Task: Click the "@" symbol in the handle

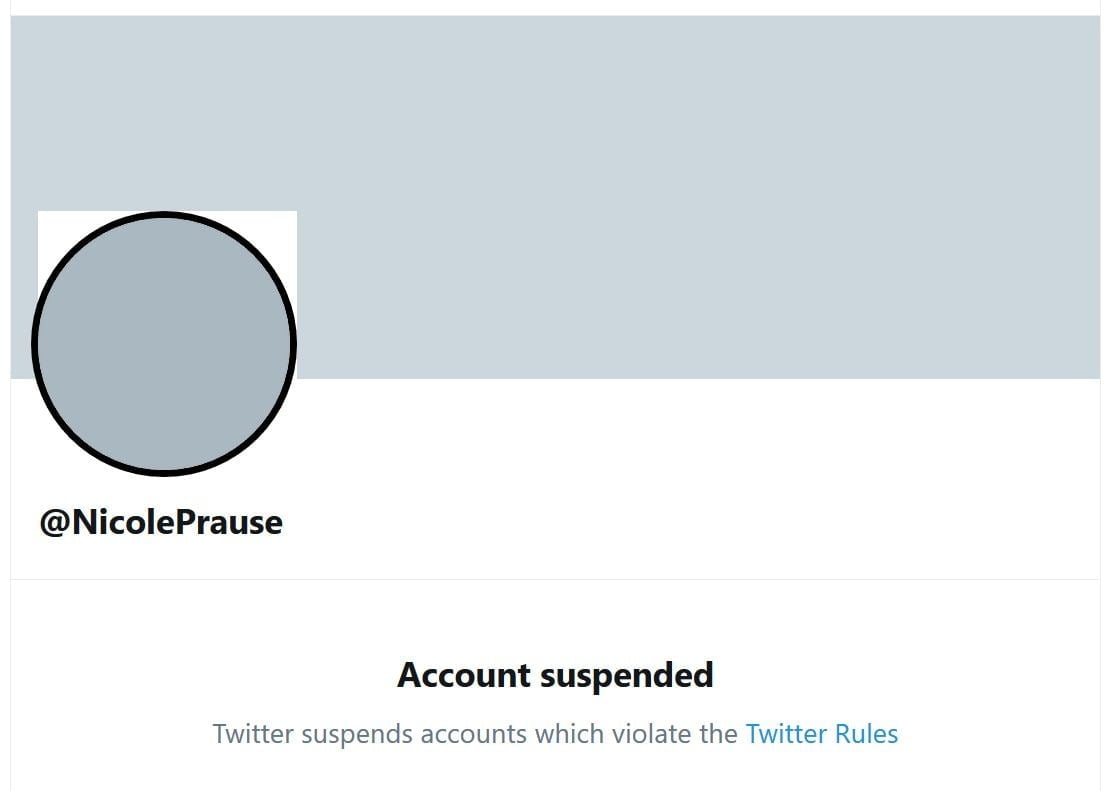Action: (x=54, y=522)
